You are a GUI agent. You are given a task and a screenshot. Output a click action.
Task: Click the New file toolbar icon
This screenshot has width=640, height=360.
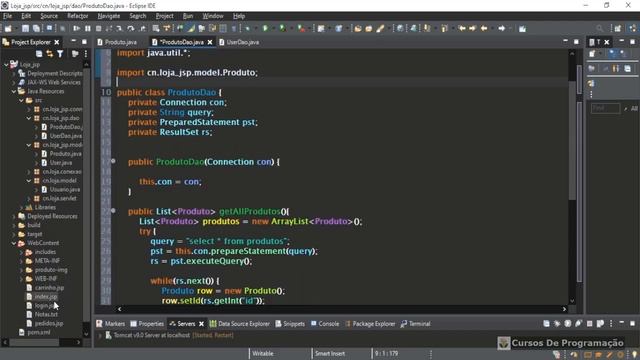tap(8, 28)
